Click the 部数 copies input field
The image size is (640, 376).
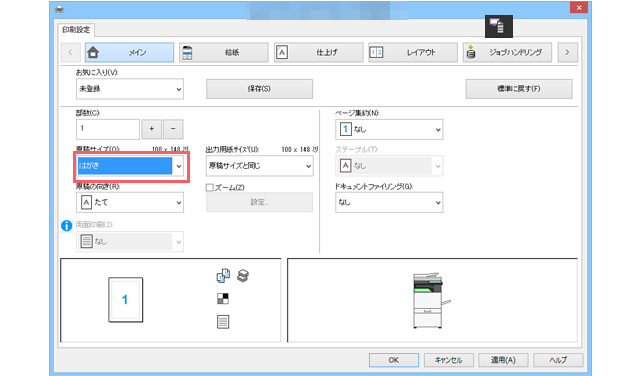pyautogui.click(x=108, y=129)
